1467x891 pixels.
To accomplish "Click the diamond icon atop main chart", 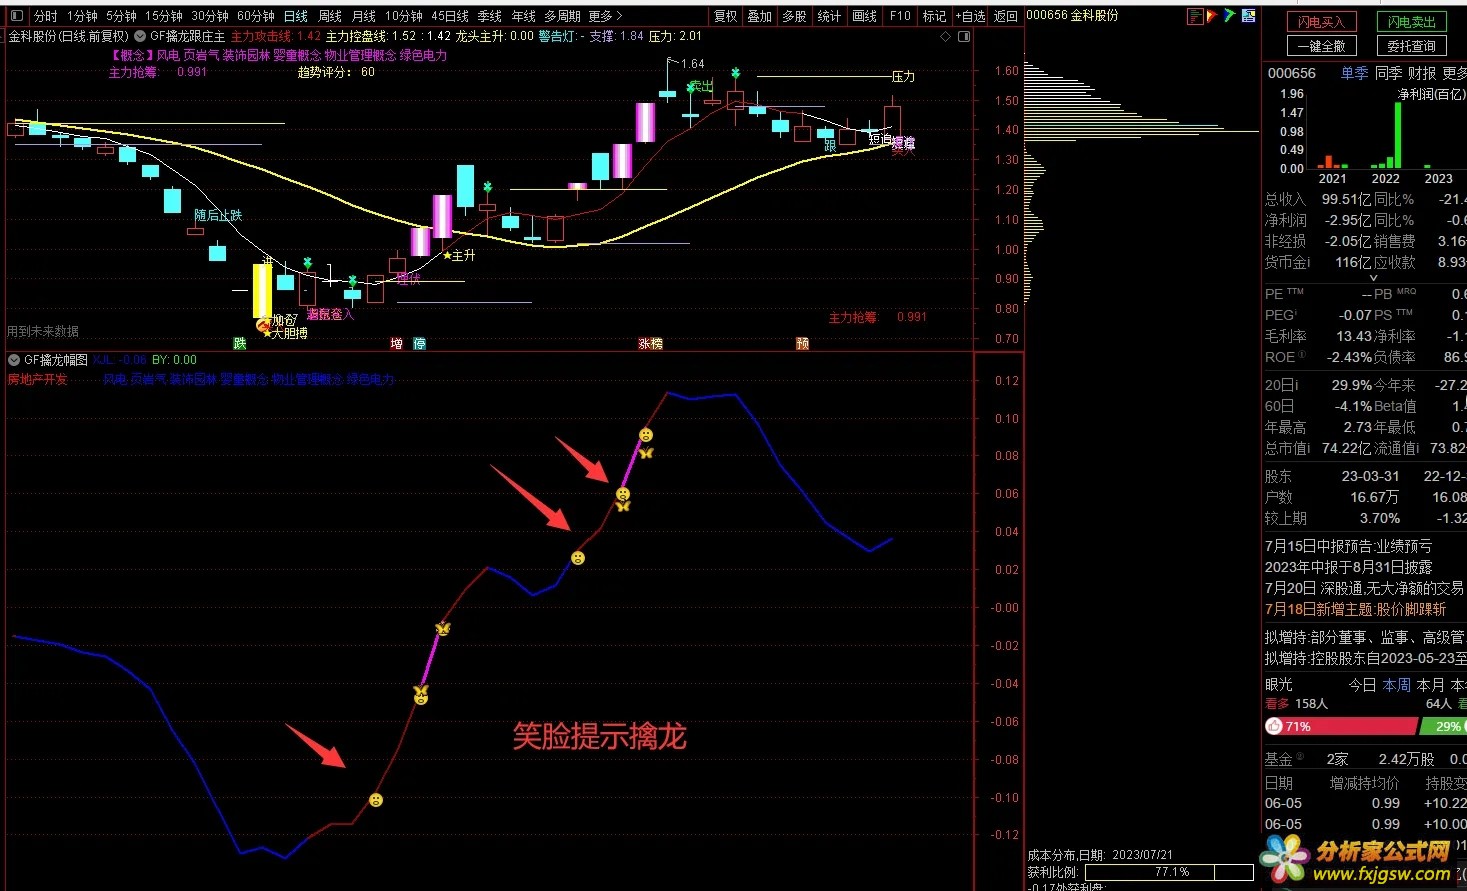I will [x=947, y=36].
